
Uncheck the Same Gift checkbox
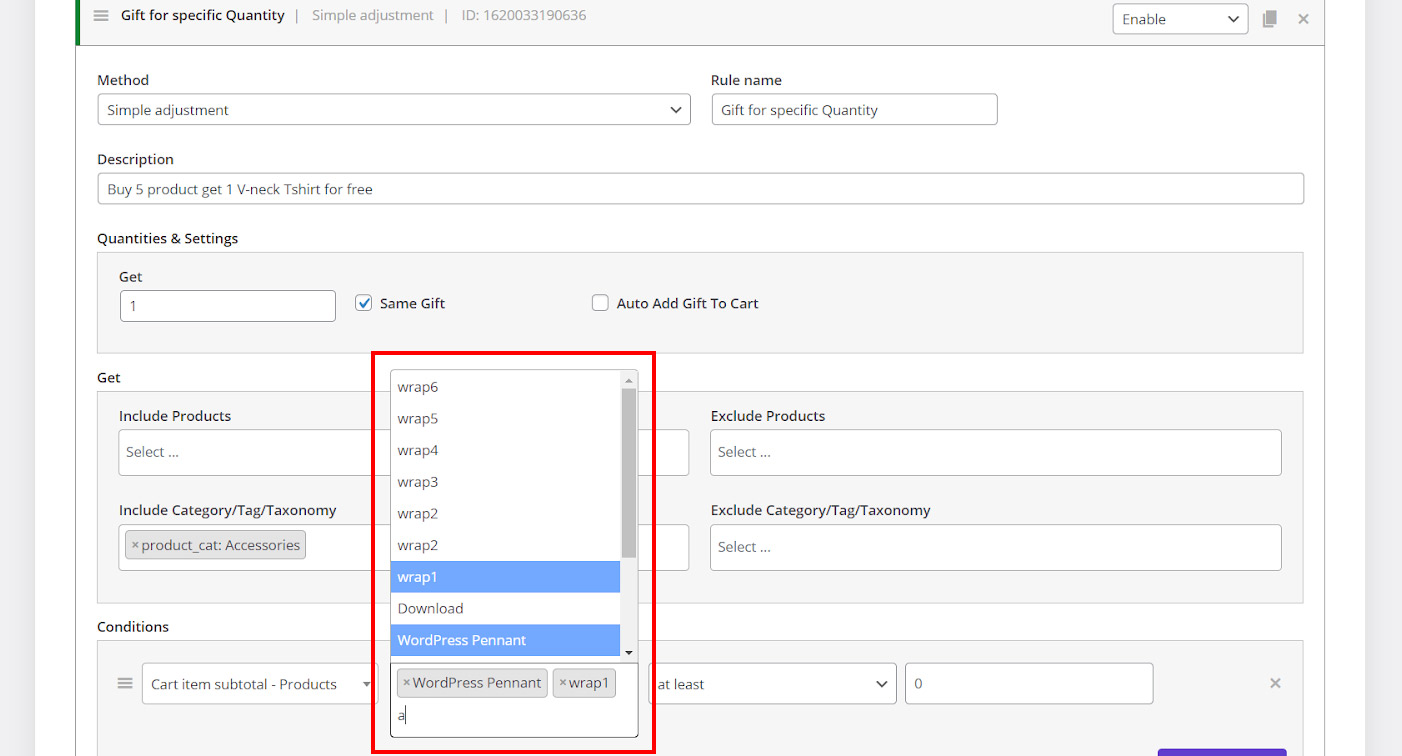(x=364, y=303)
